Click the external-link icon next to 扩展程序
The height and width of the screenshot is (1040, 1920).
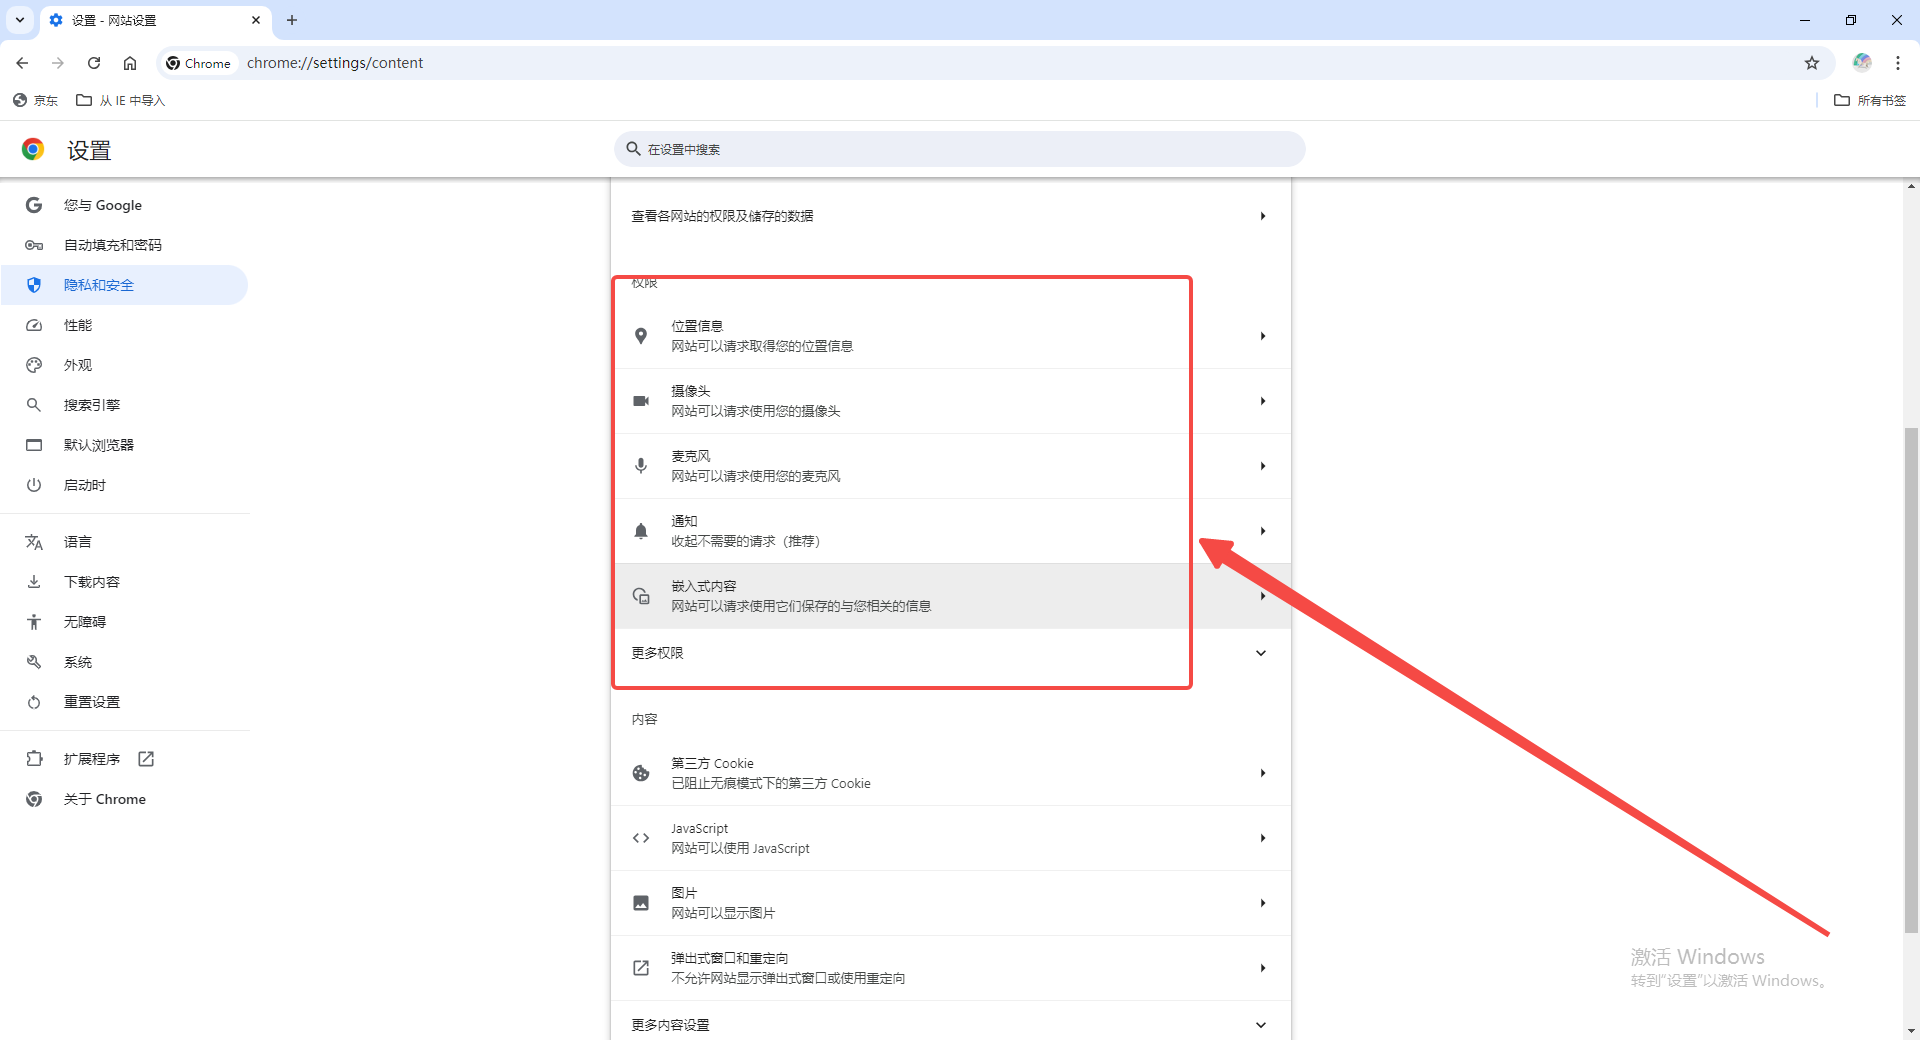click(146, 759)
